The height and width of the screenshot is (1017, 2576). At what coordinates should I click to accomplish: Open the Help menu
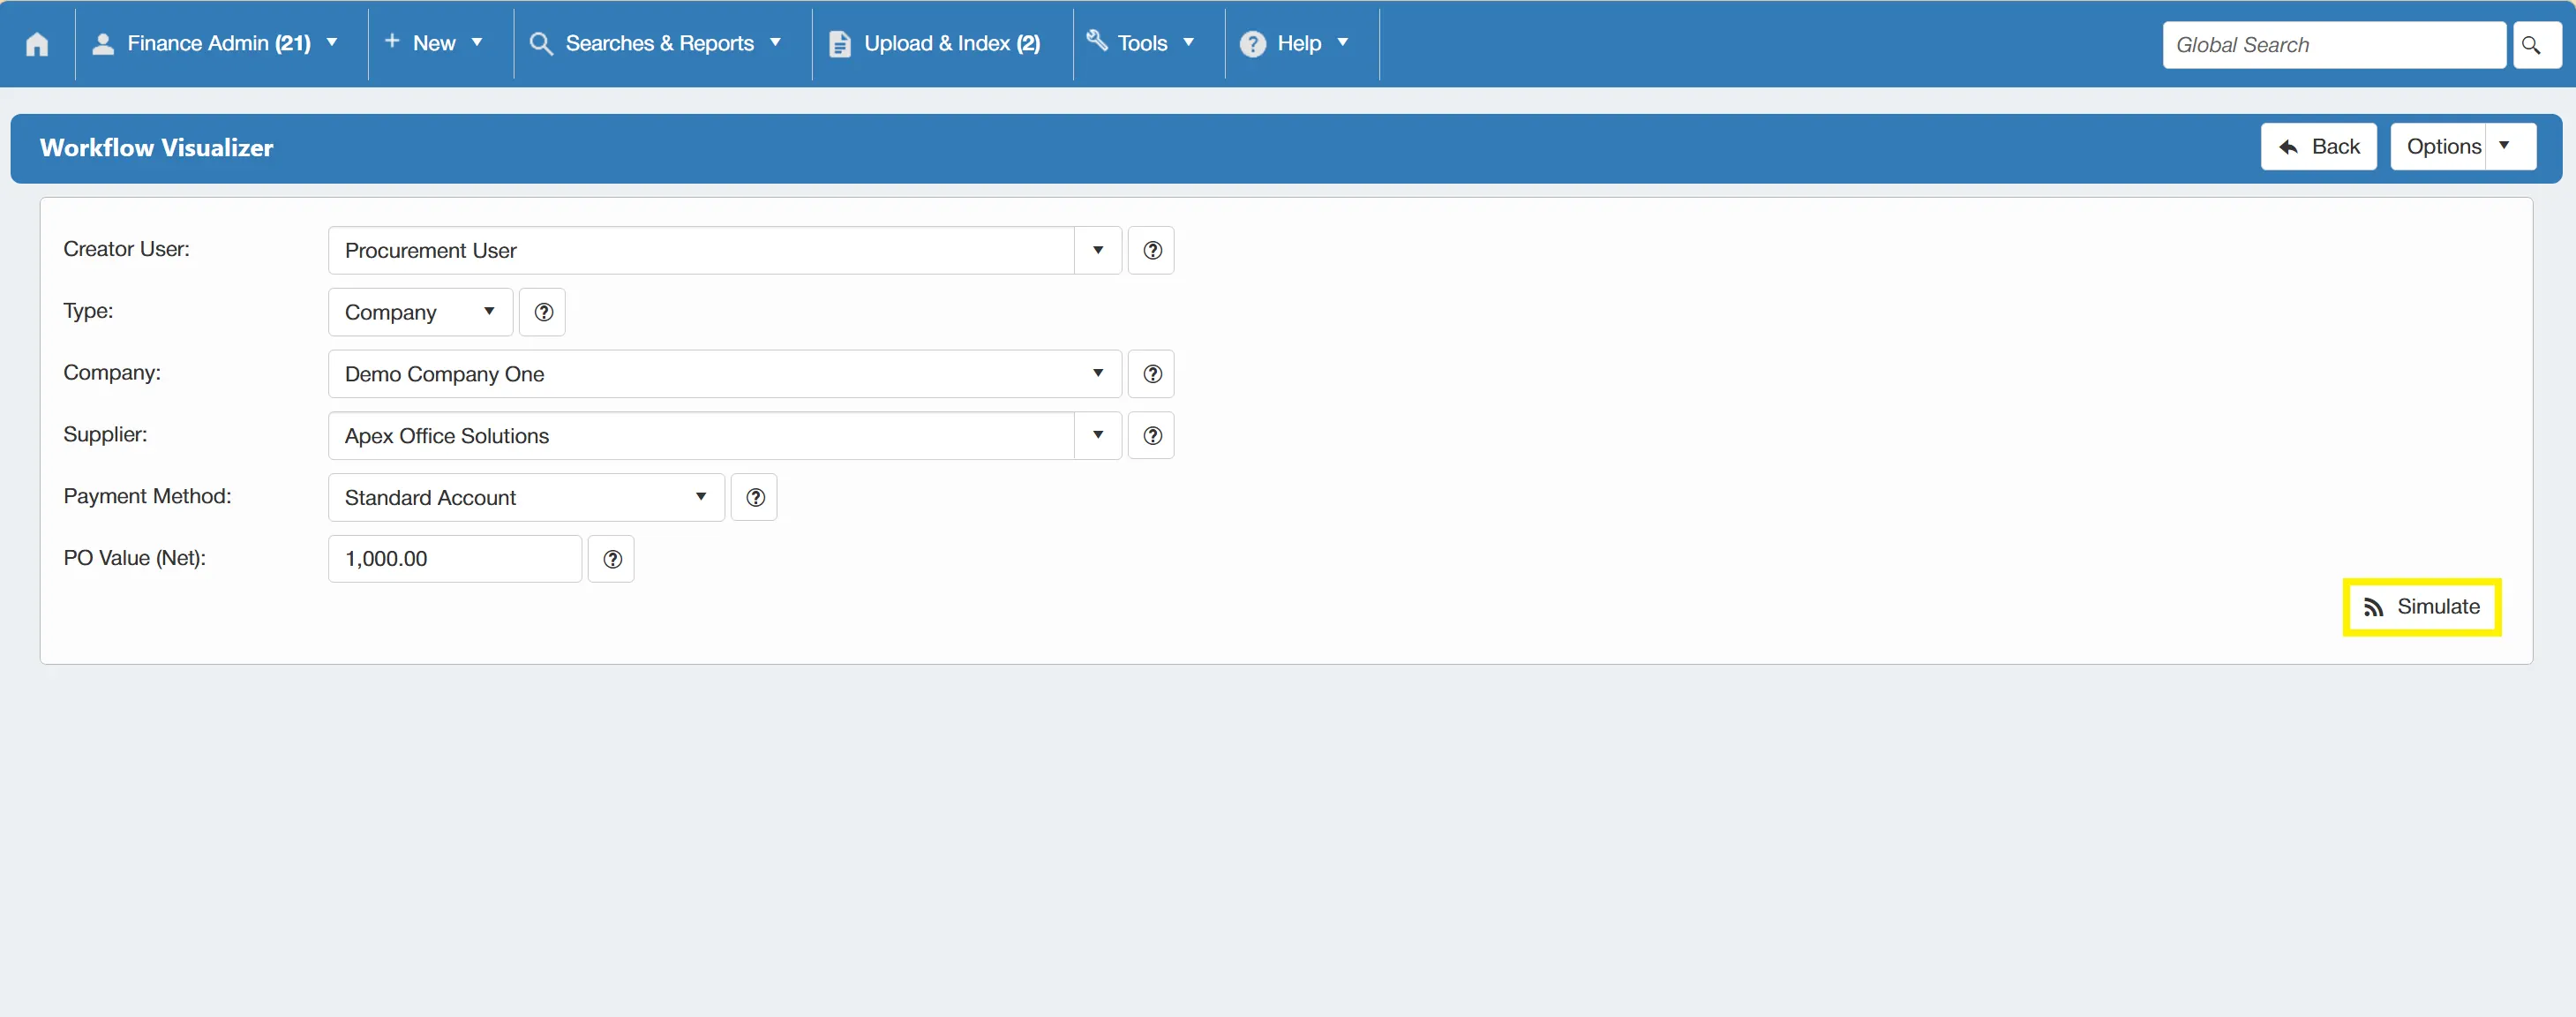point(1295,44)
